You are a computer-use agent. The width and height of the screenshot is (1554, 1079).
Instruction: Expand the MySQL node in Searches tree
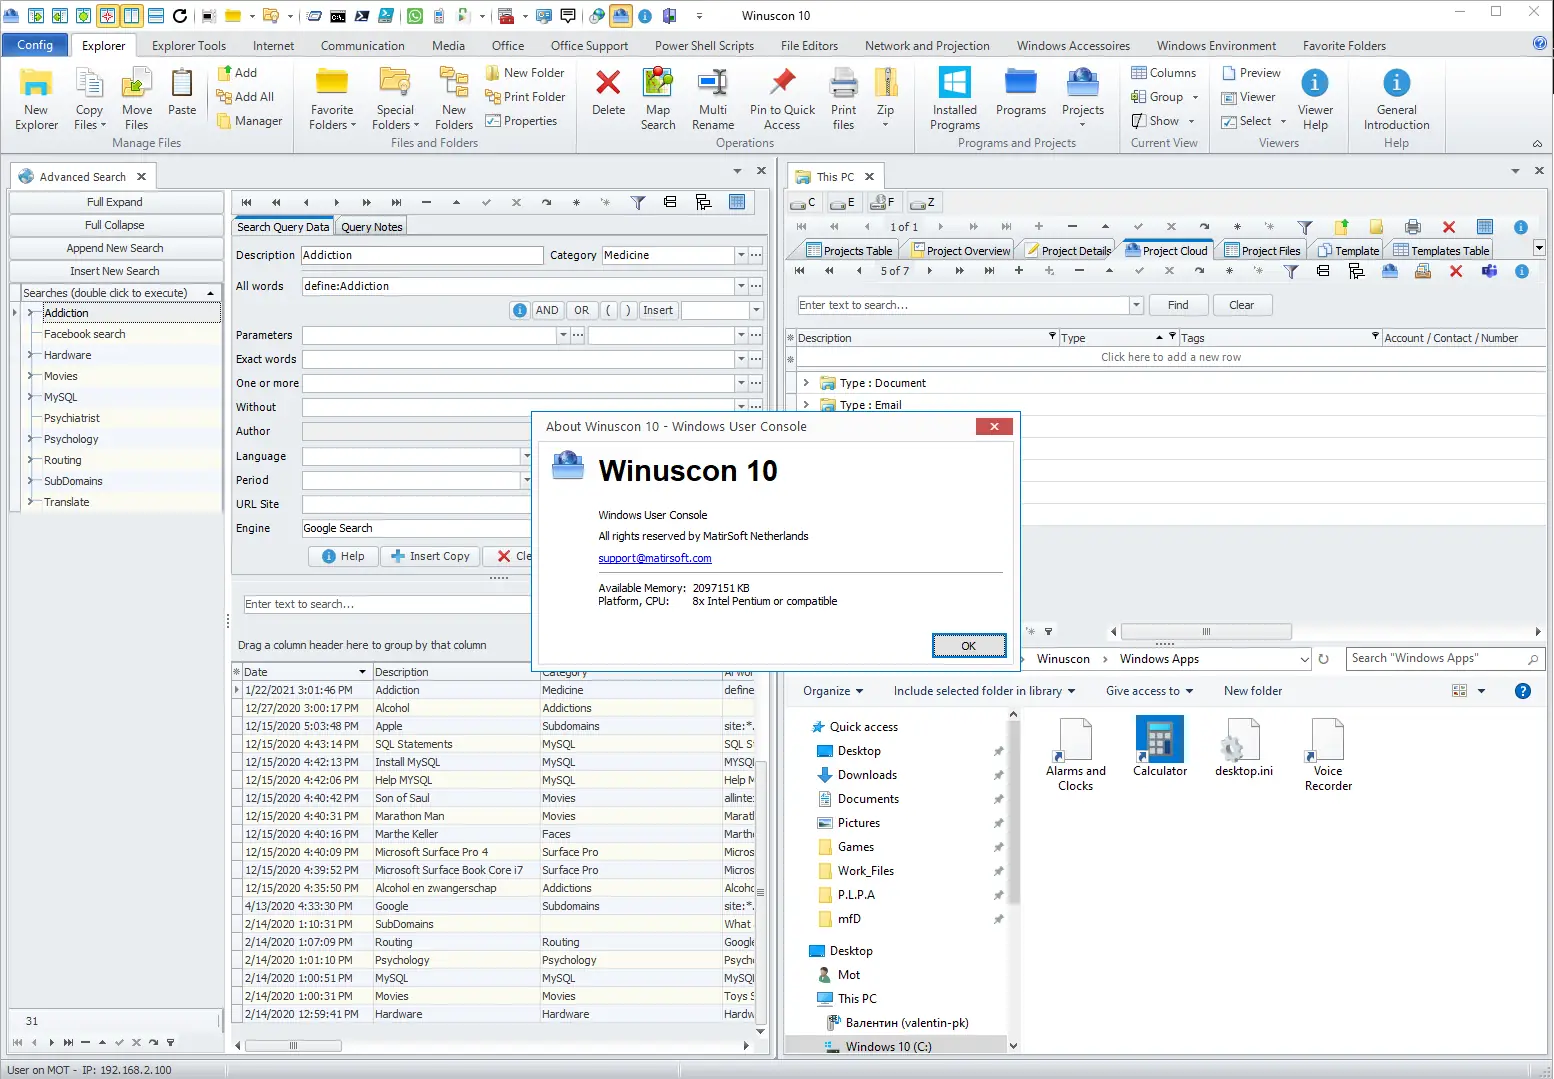pyautogui.click(x=32, y=397)
